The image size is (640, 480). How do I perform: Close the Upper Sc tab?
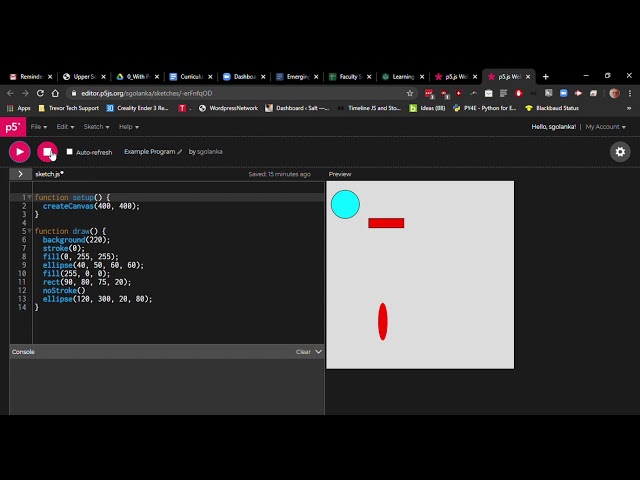[x=104, y=77]
